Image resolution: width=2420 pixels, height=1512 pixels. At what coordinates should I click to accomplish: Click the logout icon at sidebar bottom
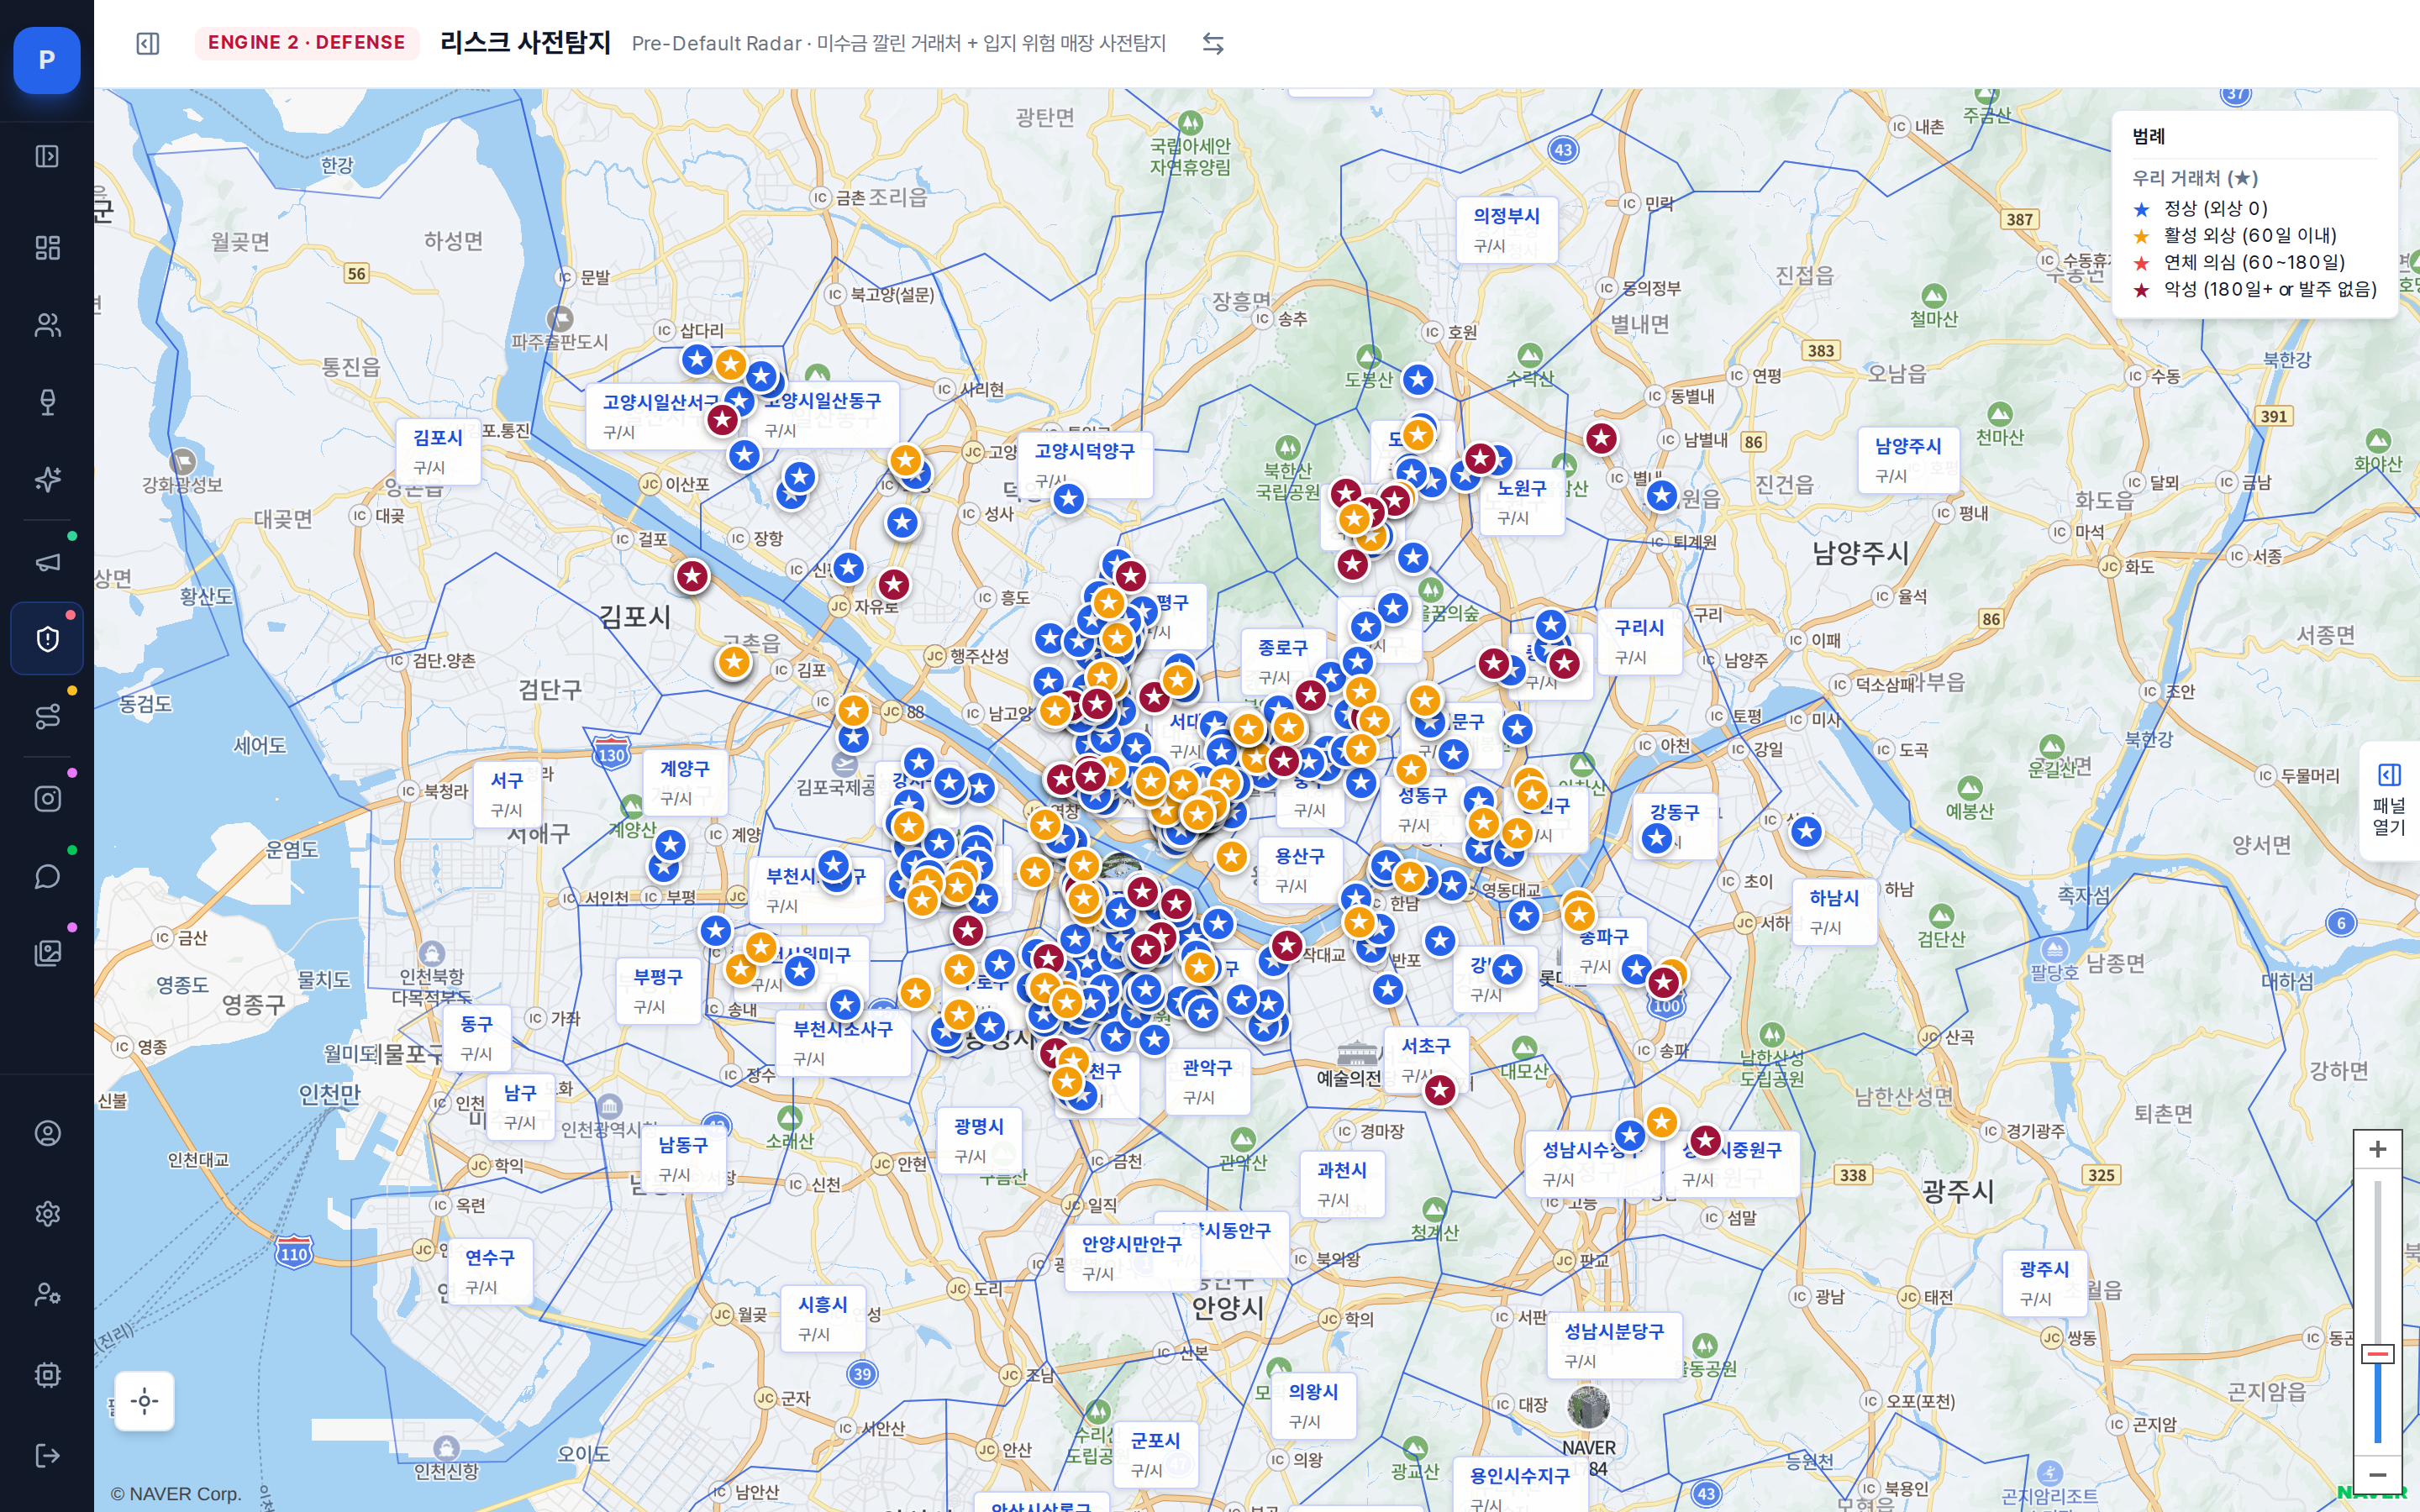(x=47, y=1455)
